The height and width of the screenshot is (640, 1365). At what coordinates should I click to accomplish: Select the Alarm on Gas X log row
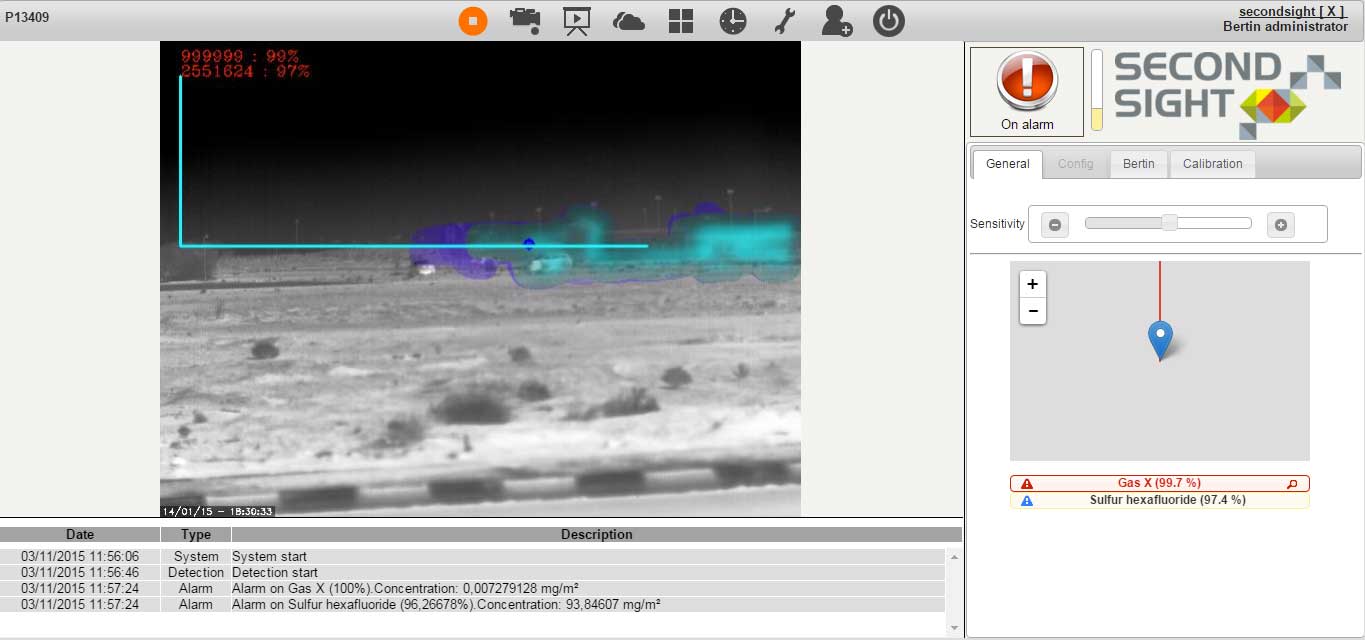[x=472, y=589]
